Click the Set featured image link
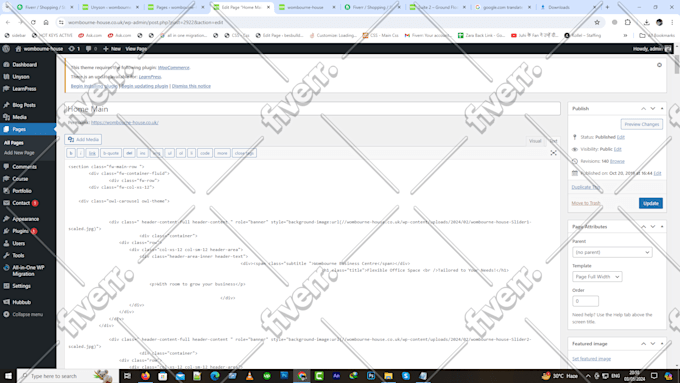680x383 pixels. coord(592,359)
